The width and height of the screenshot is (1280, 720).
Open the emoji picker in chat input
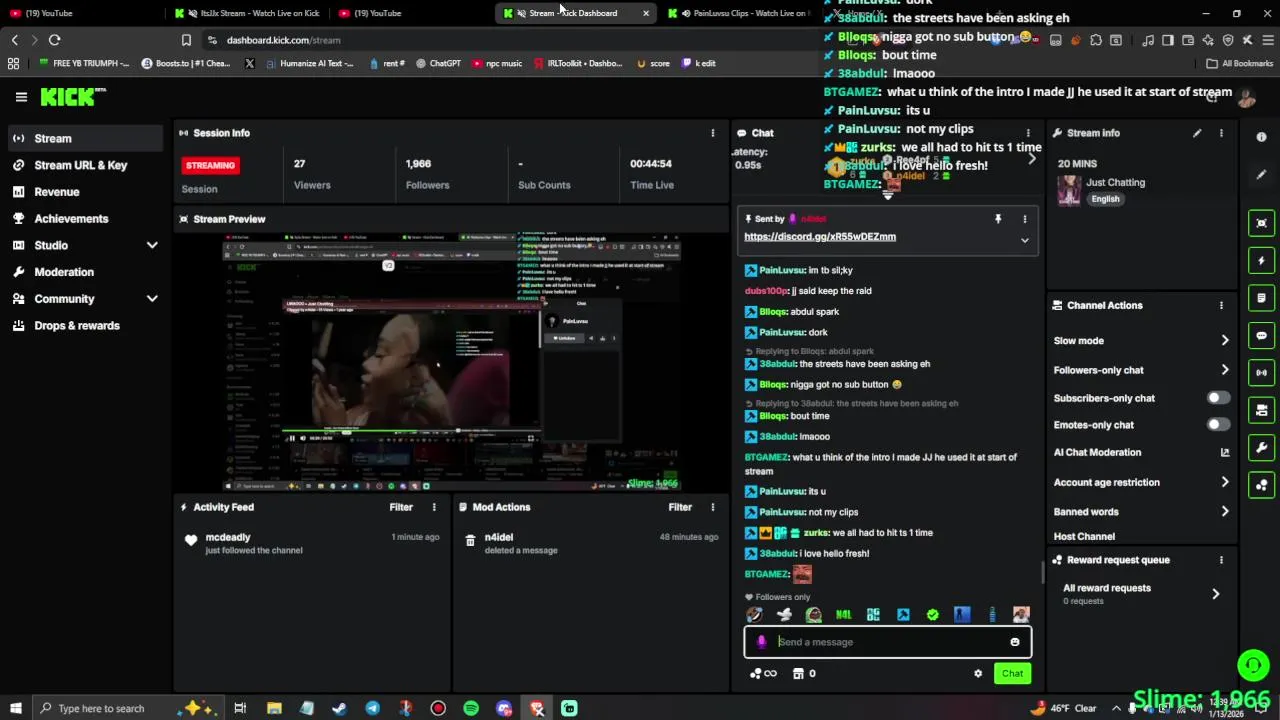[1014, 642]
